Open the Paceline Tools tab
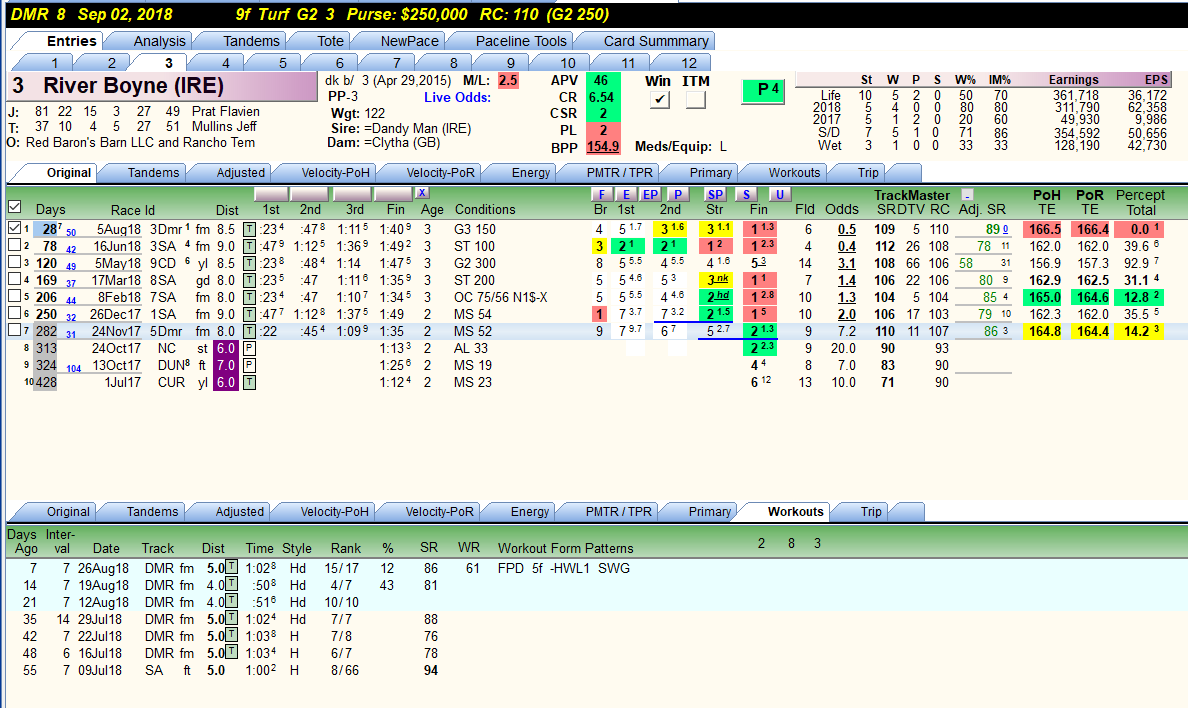The image size is (1188, 708). (x=521, y=41)
